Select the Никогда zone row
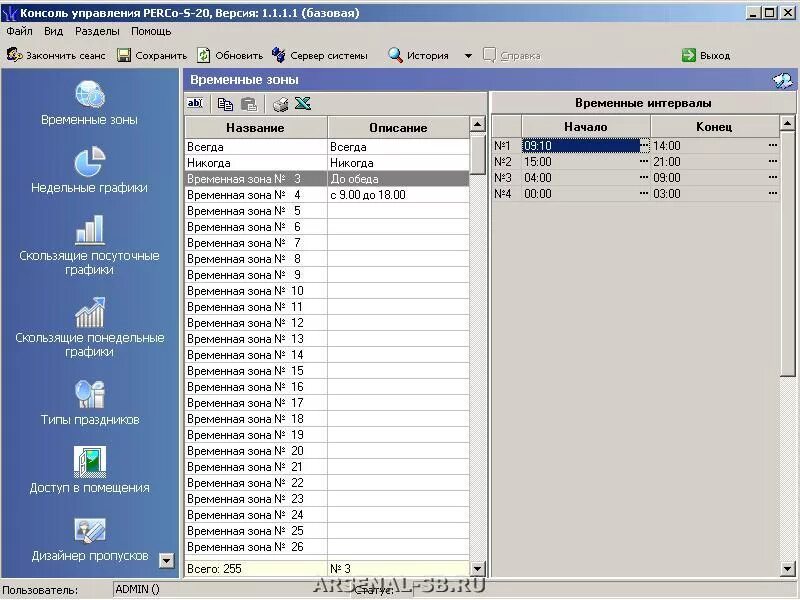Image resolution: width=800 pixels, height=600 pixels. coord(327,163)
